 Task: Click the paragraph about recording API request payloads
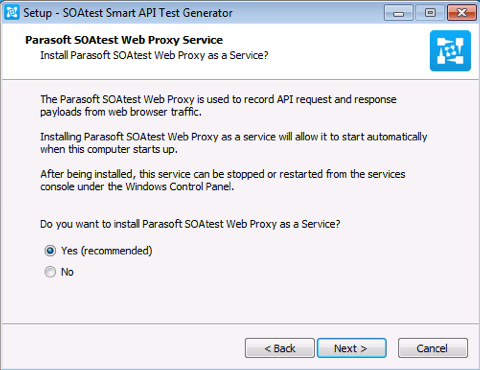(x=218, y=106)
